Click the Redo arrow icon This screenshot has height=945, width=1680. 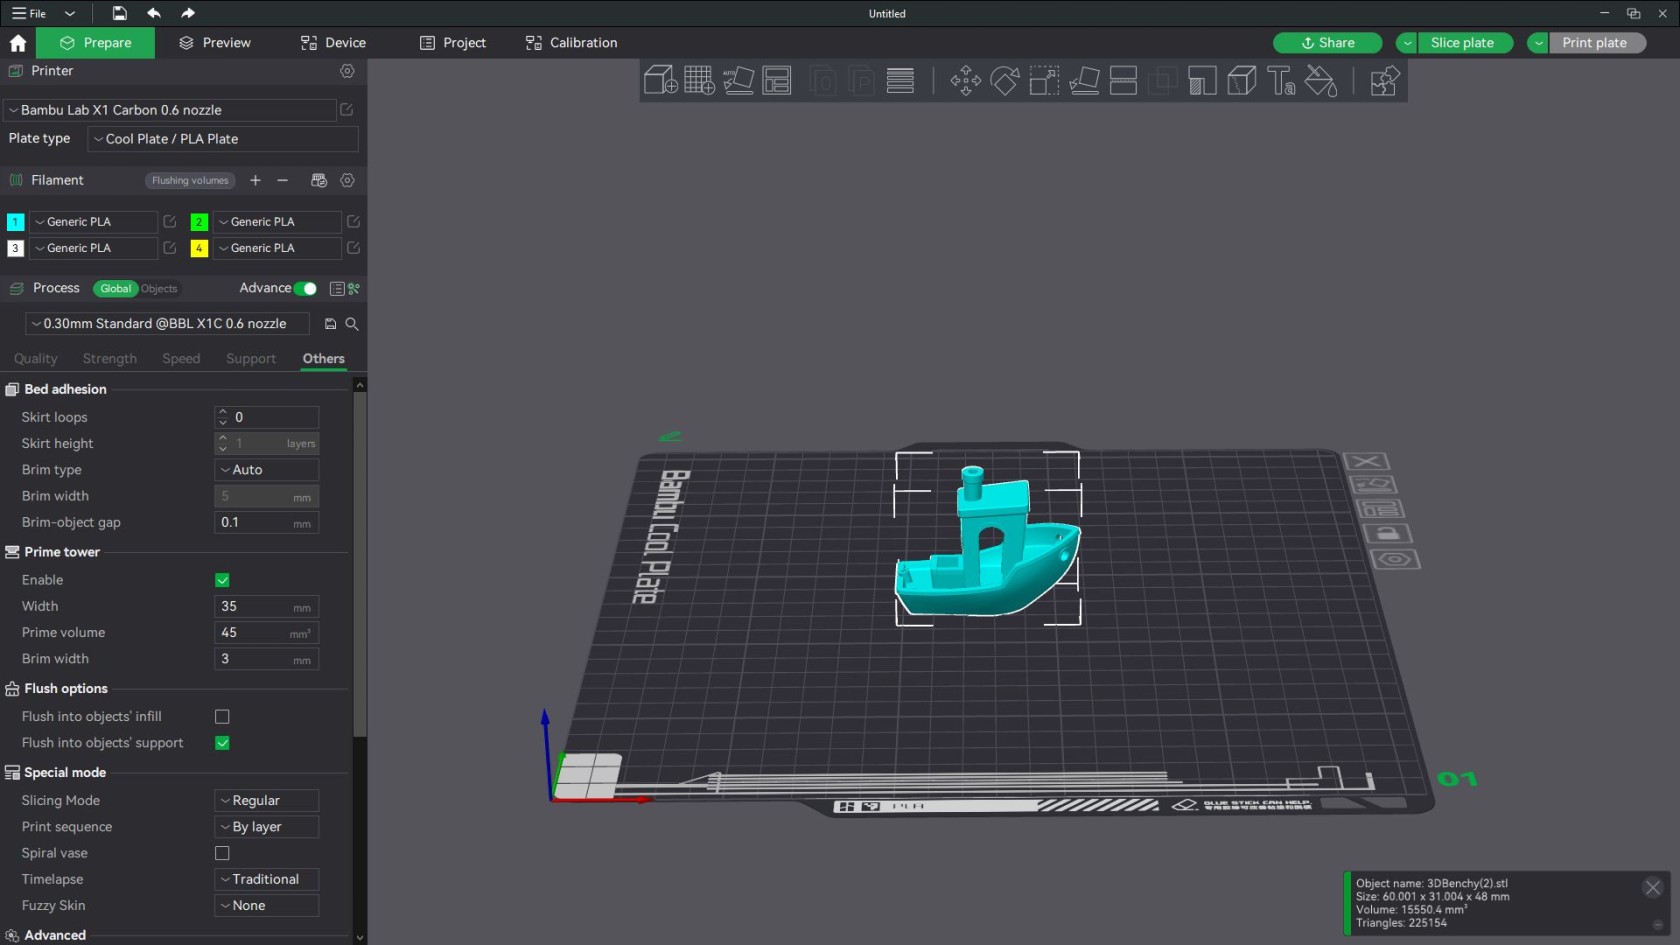point(188,13)
